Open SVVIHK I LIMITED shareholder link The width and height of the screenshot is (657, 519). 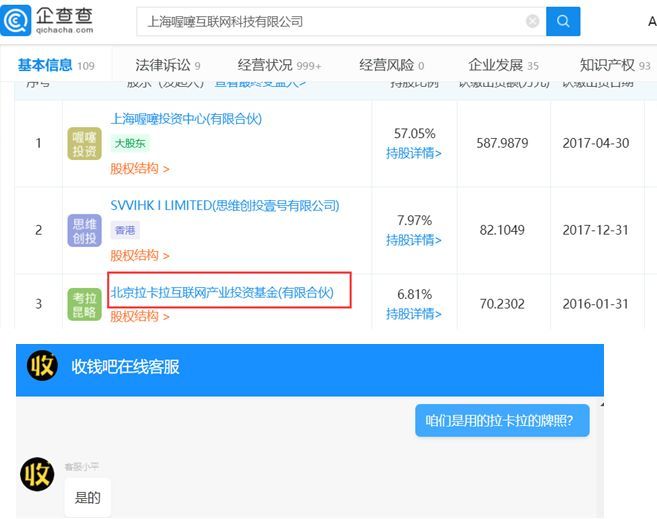225,206
